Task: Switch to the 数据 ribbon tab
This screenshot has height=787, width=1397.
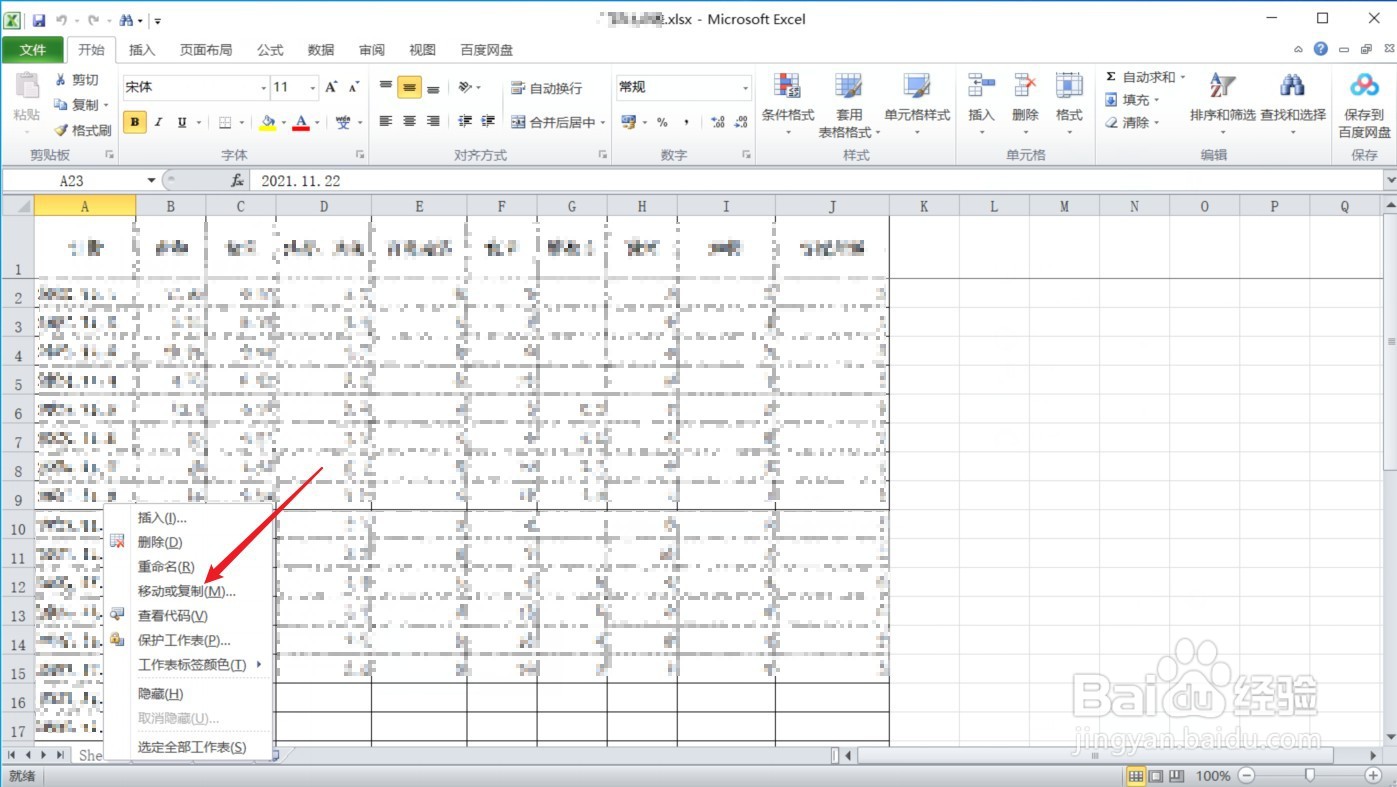Action: point(321,50)
